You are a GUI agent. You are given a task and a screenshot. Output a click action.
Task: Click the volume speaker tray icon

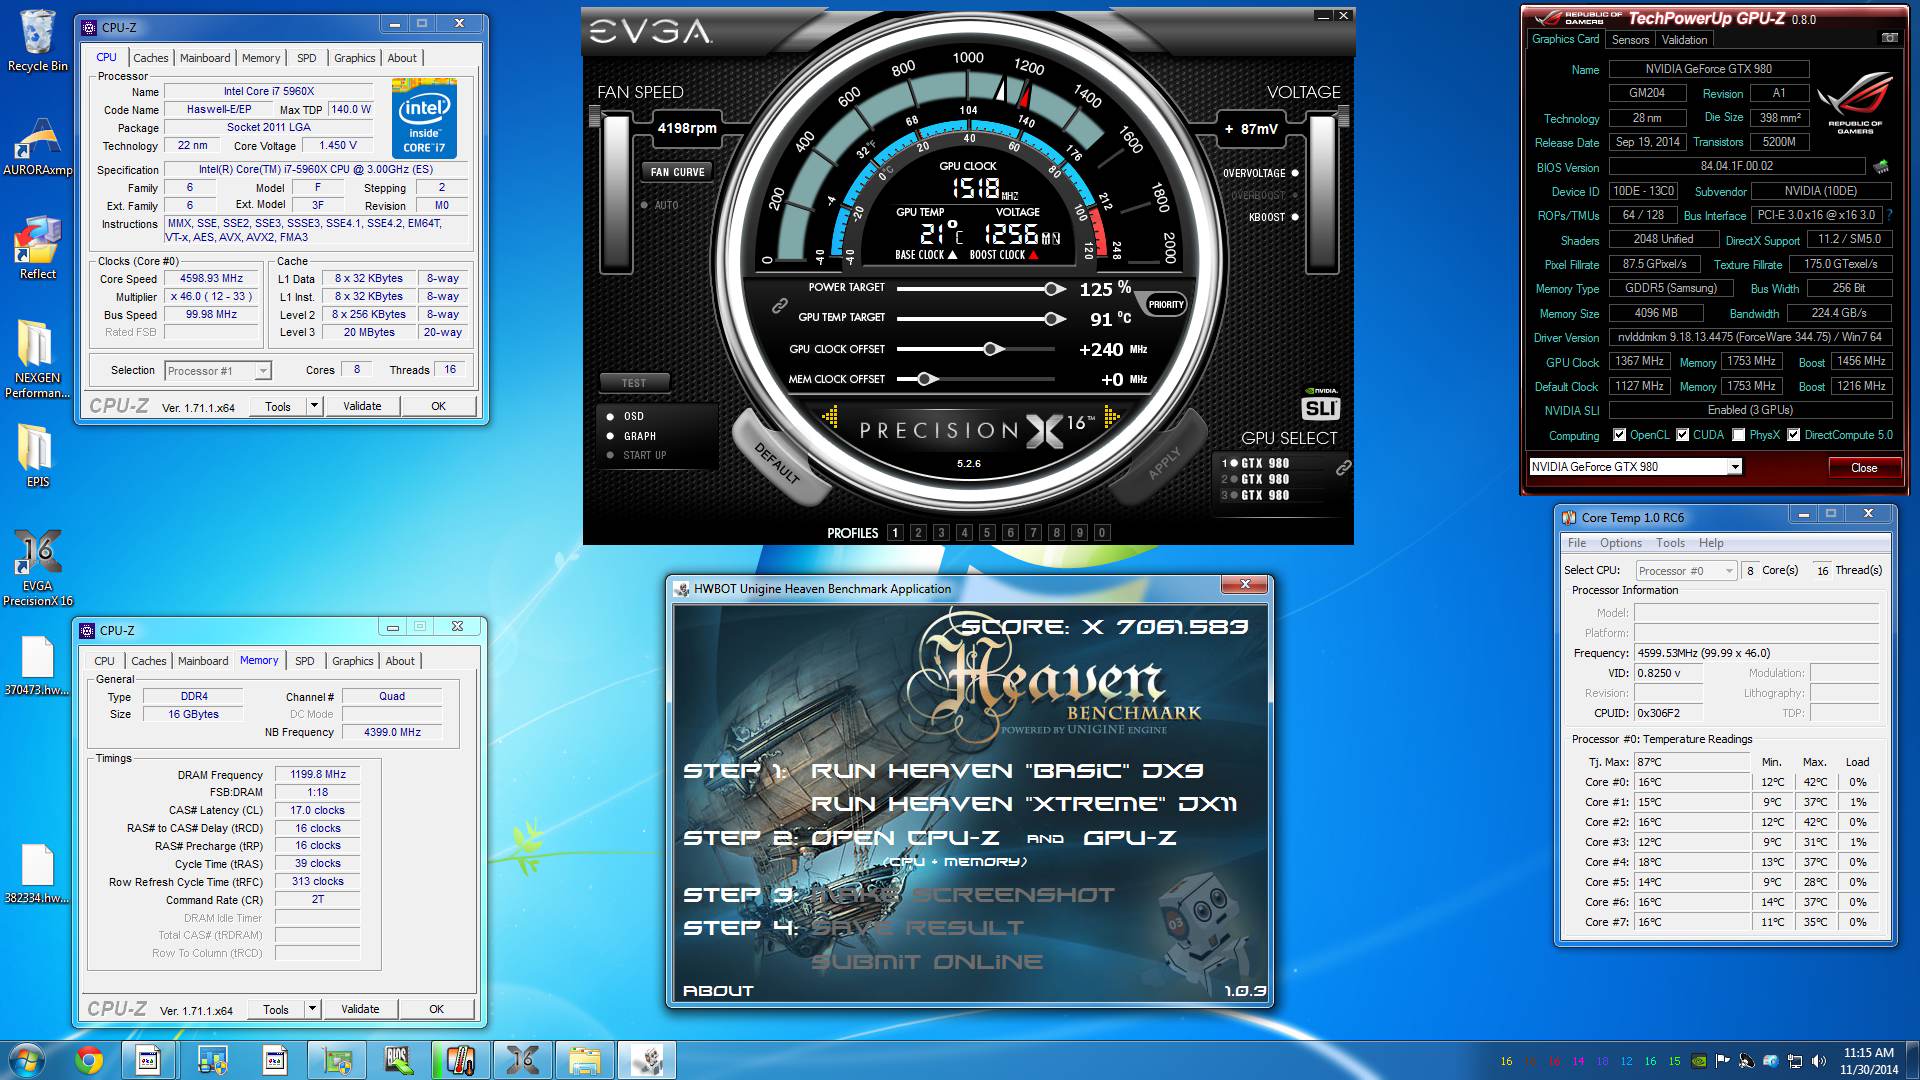pyautogui.click(x=1819, y=1061)
